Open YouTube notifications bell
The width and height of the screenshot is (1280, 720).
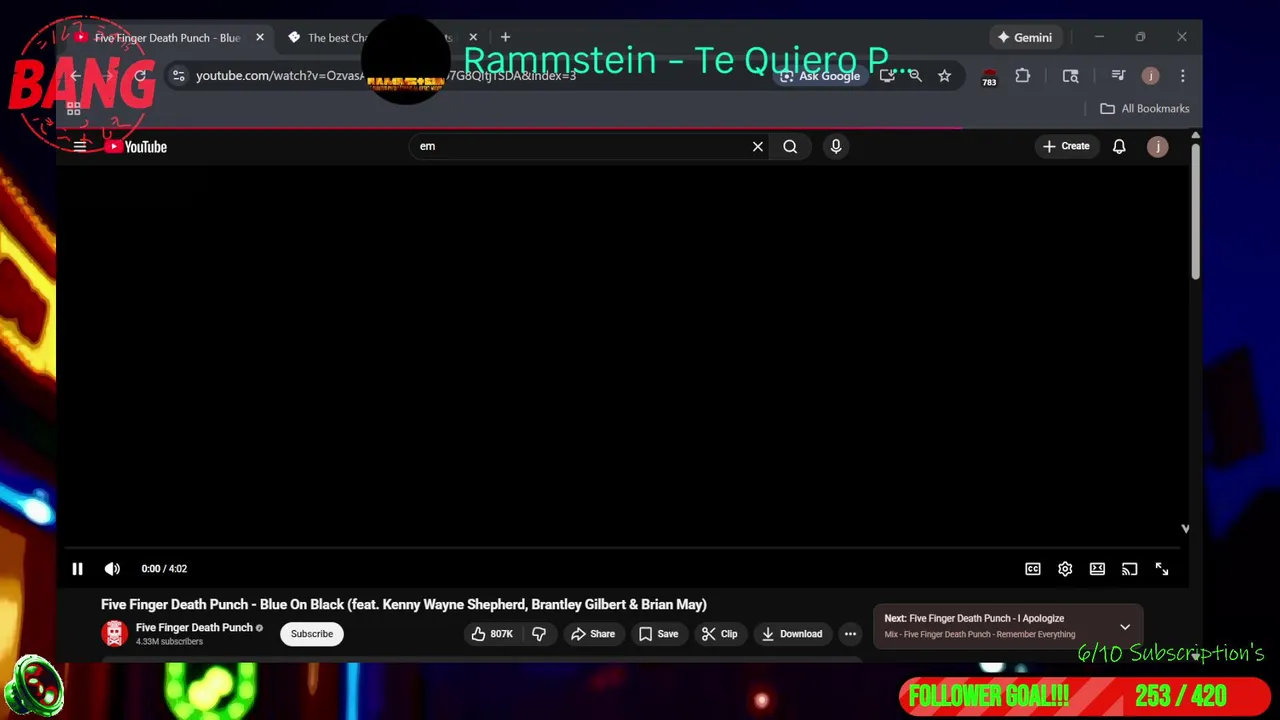tap(1119, 146)
